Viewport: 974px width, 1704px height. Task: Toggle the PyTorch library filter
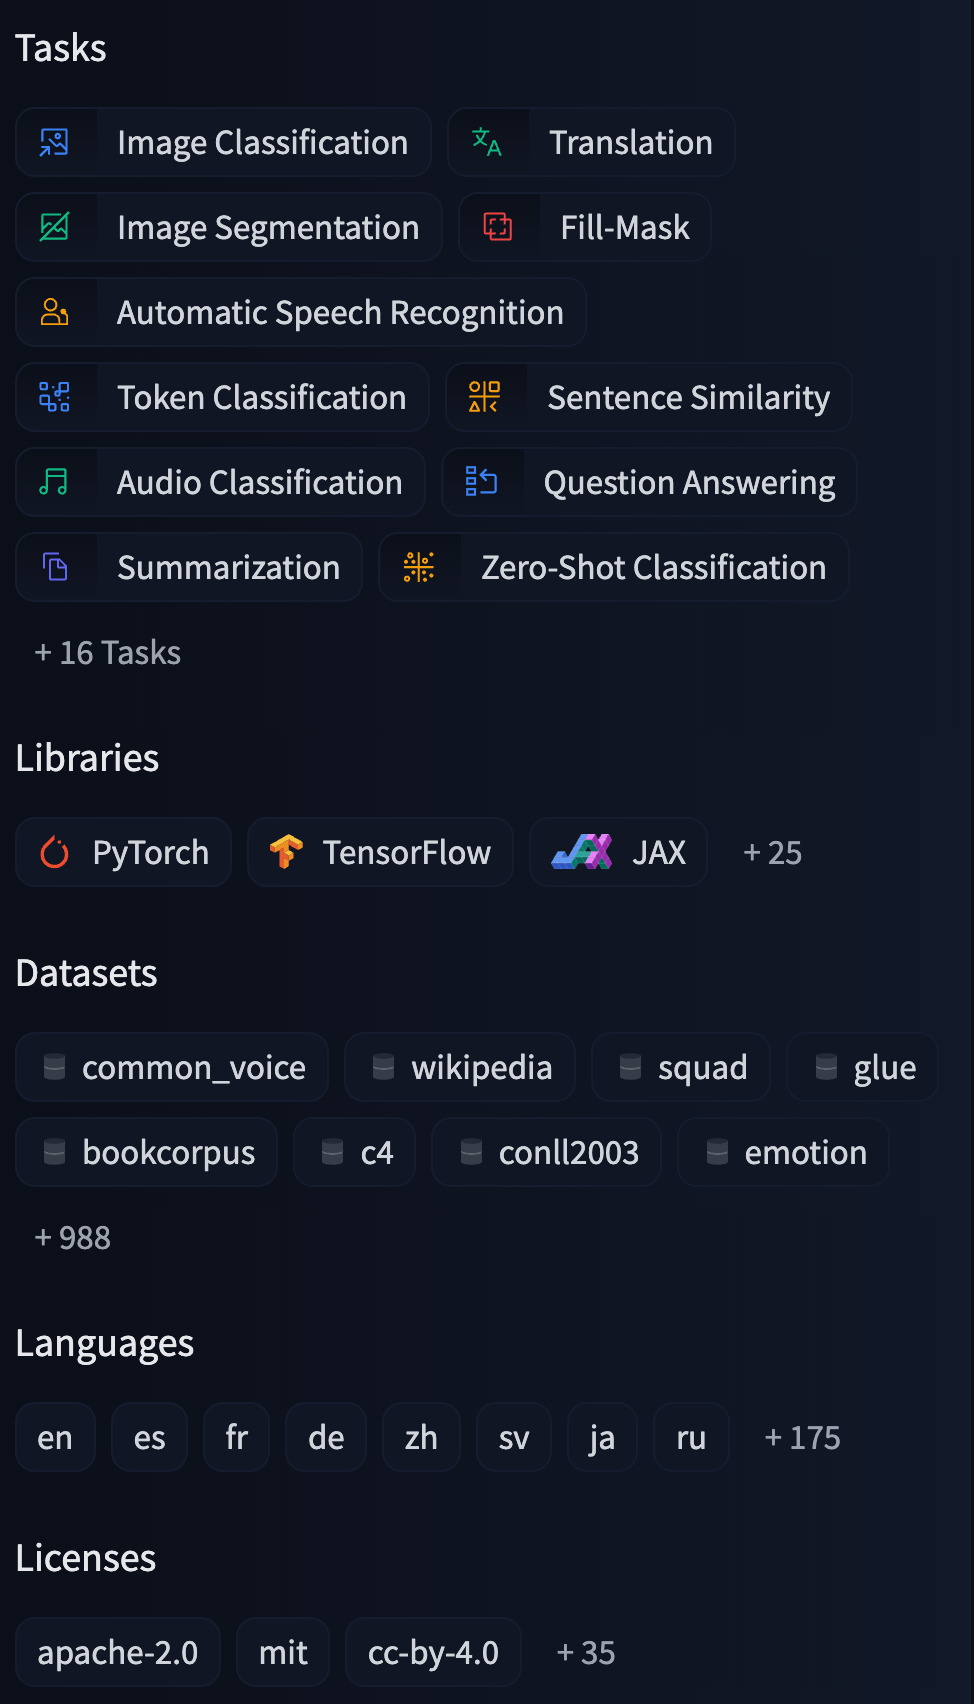(124, 853)
